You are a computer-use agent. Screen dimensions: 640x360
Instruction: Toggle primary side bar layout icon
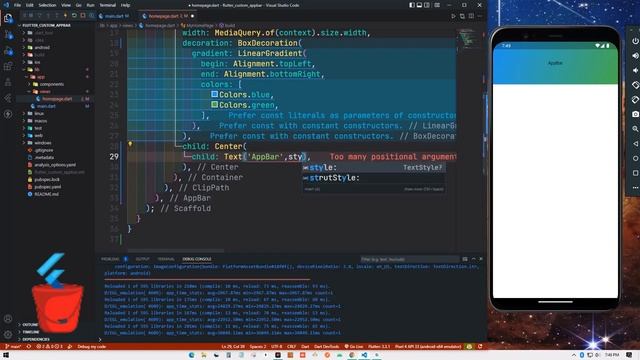pos(412,5)
